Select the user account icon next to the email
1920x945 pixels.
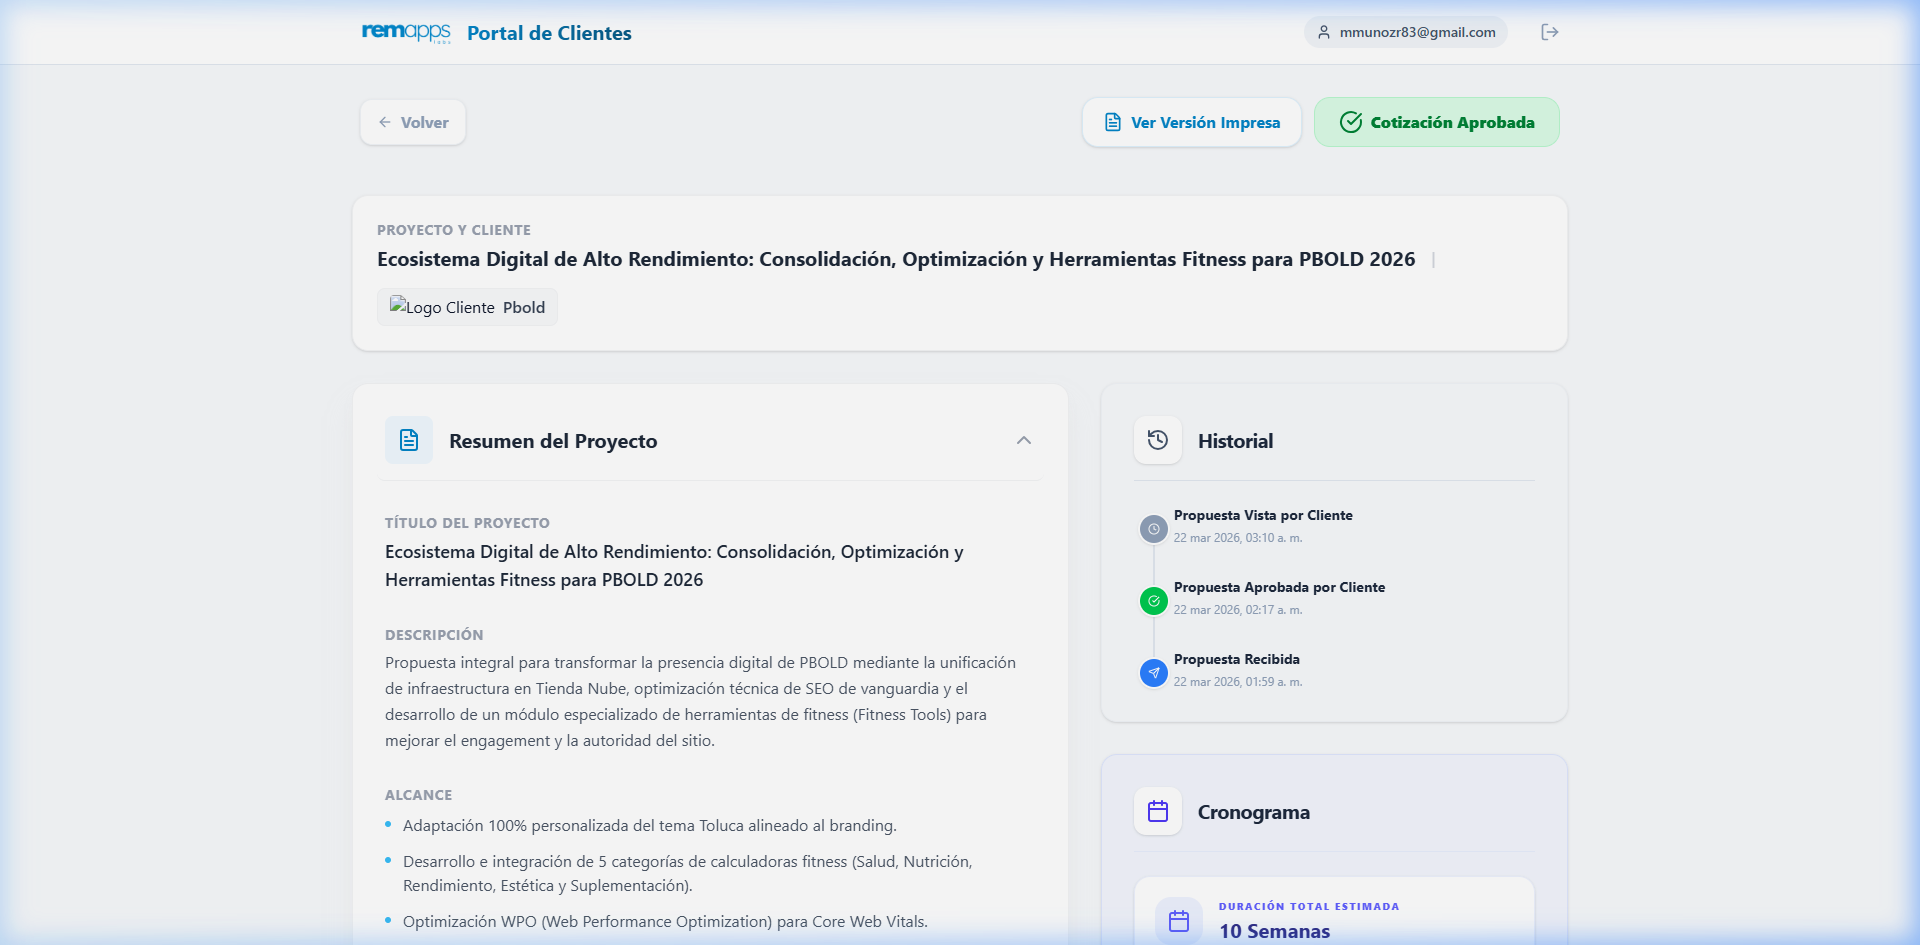[1323, 31]
